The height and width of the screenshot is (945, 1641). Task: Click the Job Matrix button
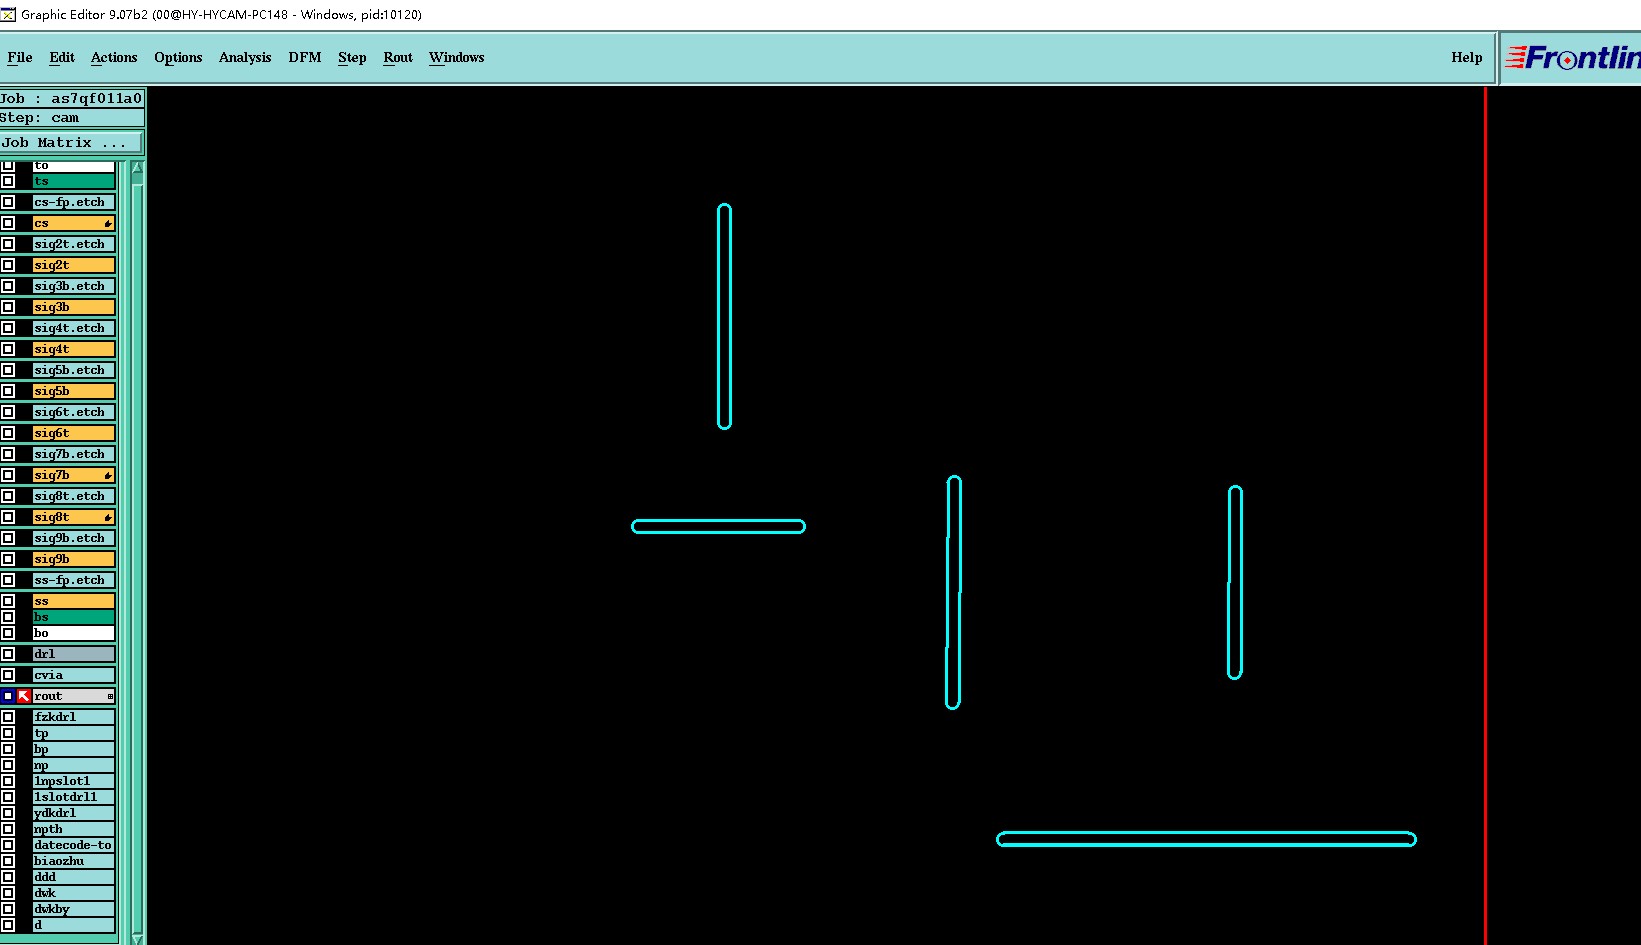pyautogui.click(x=71, y=143)
